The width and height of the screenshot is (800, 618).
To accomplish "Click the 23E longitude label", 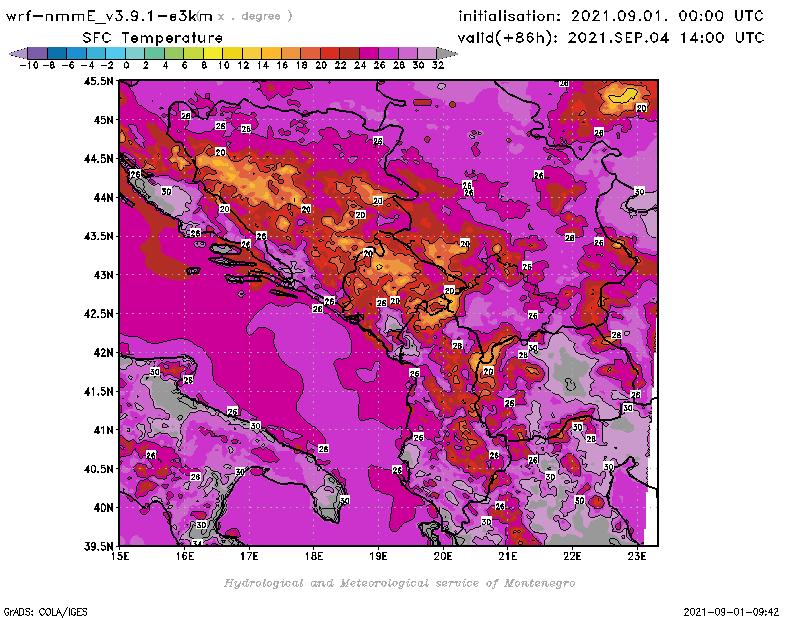I will pyautogui.click(x=637, y=556).
